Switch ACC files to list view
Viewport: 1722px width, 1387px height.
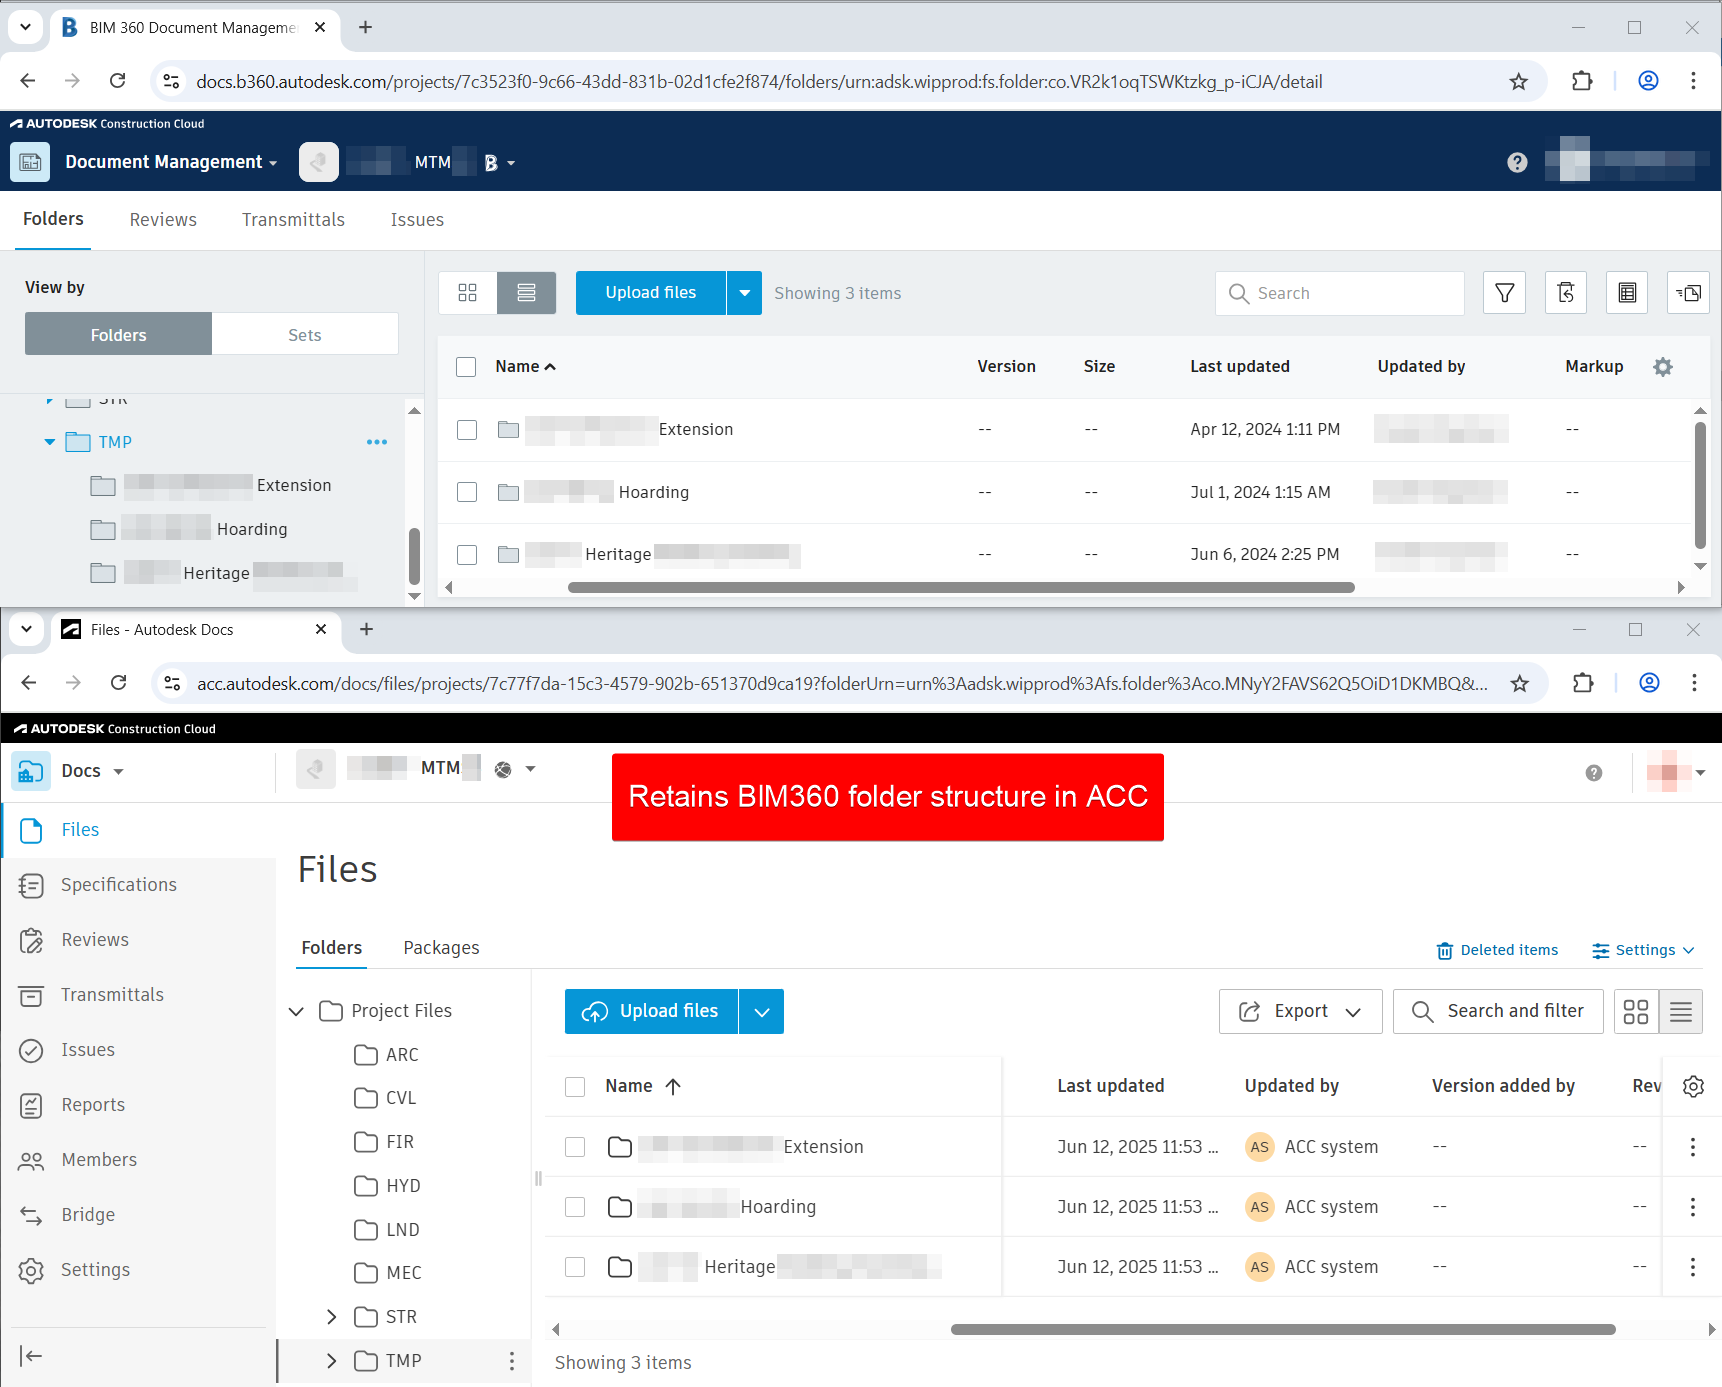(1681, 1012)
